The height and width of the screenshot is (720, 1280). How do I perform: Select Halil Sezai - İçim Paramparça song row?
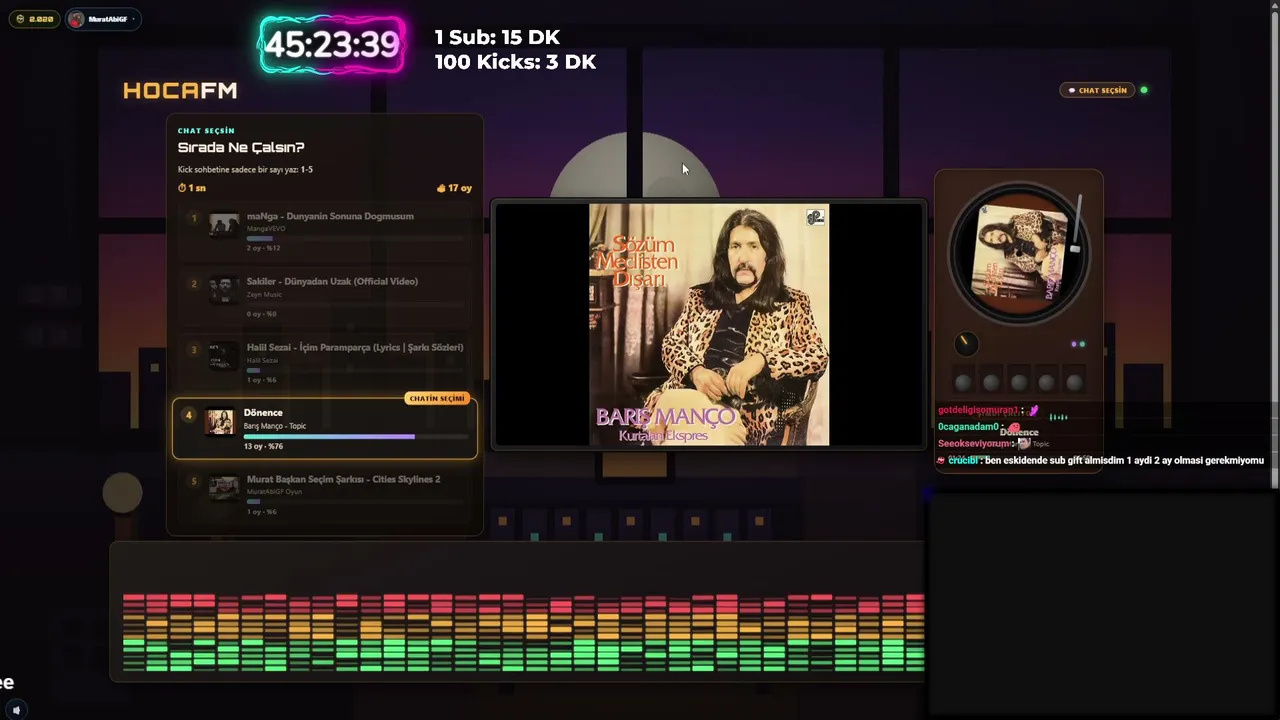325,363
